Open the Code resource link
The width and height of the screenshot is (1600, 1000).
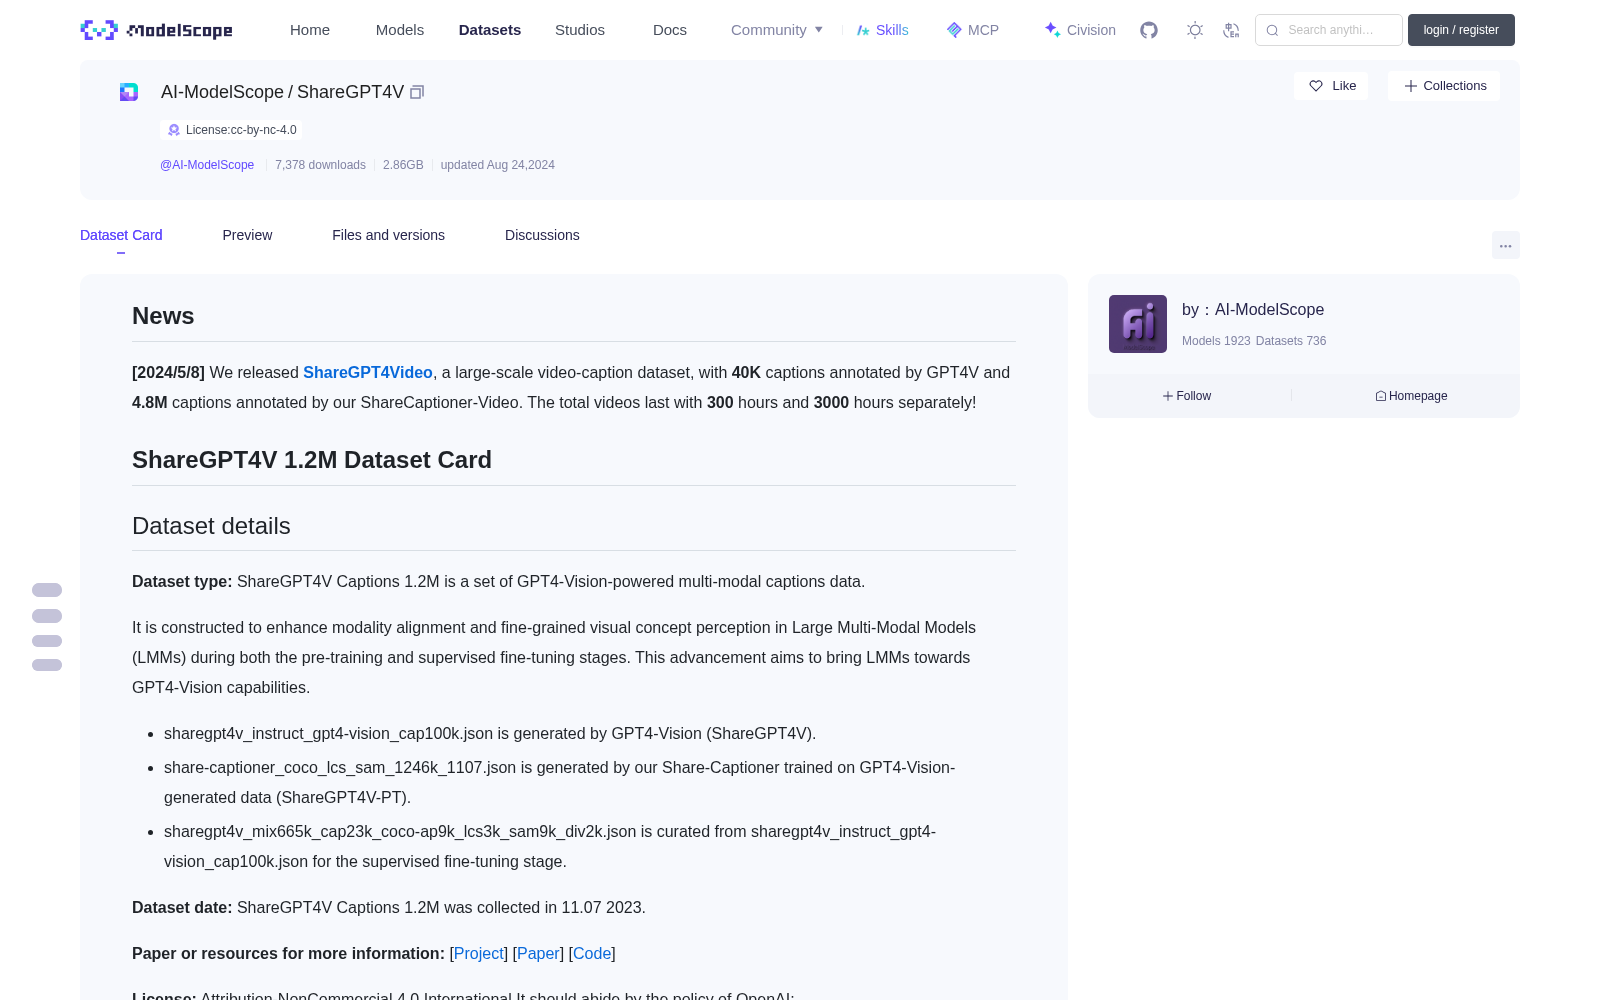592,953
